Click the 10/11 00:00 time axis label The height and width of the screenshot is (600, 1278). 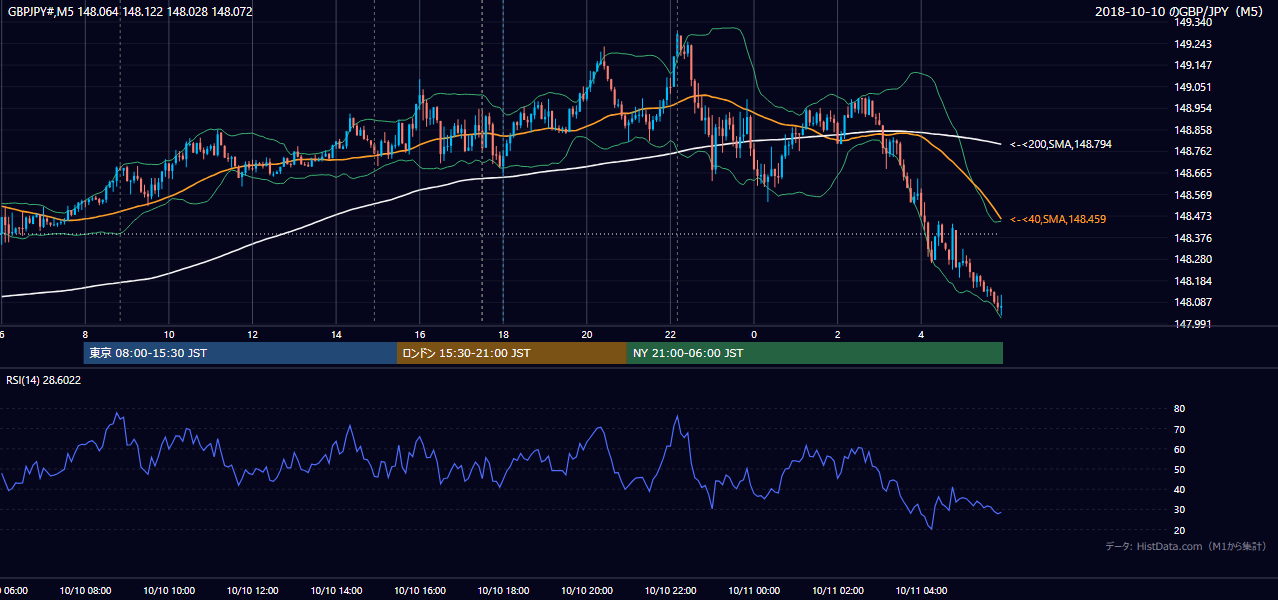[x=754, y=591]
